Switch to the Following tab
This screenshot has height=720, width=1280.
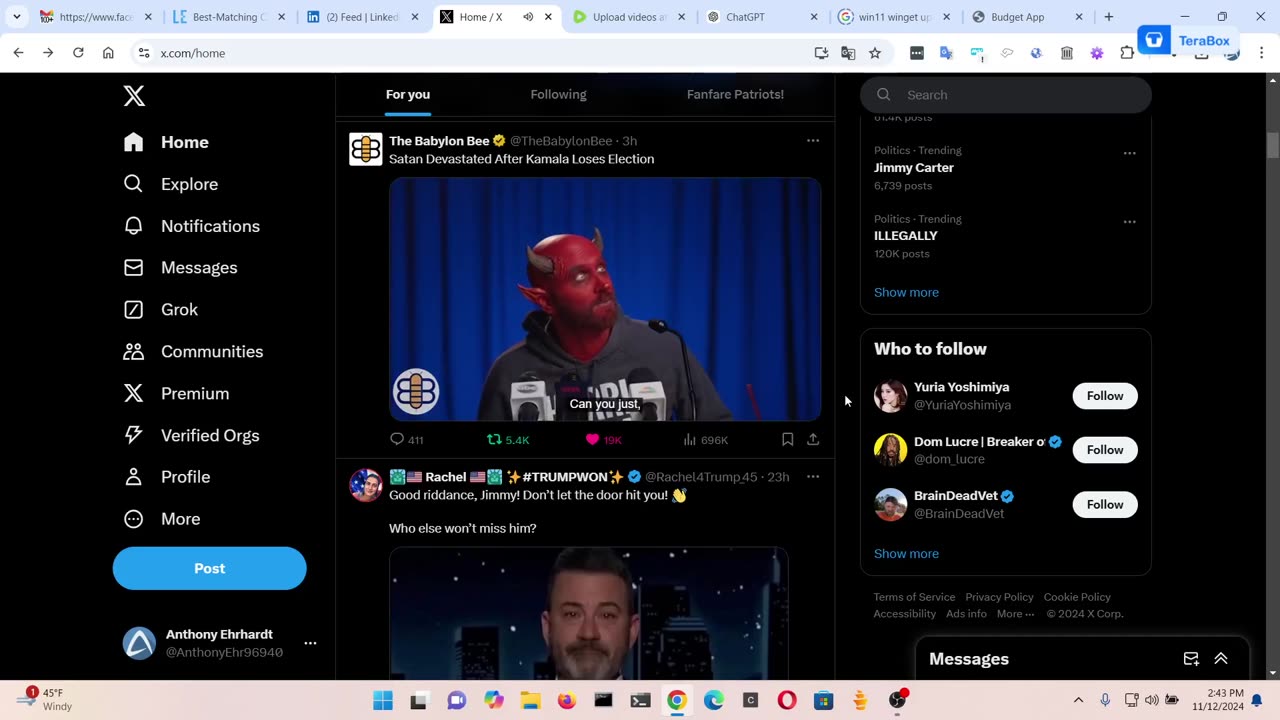point(558,94)
